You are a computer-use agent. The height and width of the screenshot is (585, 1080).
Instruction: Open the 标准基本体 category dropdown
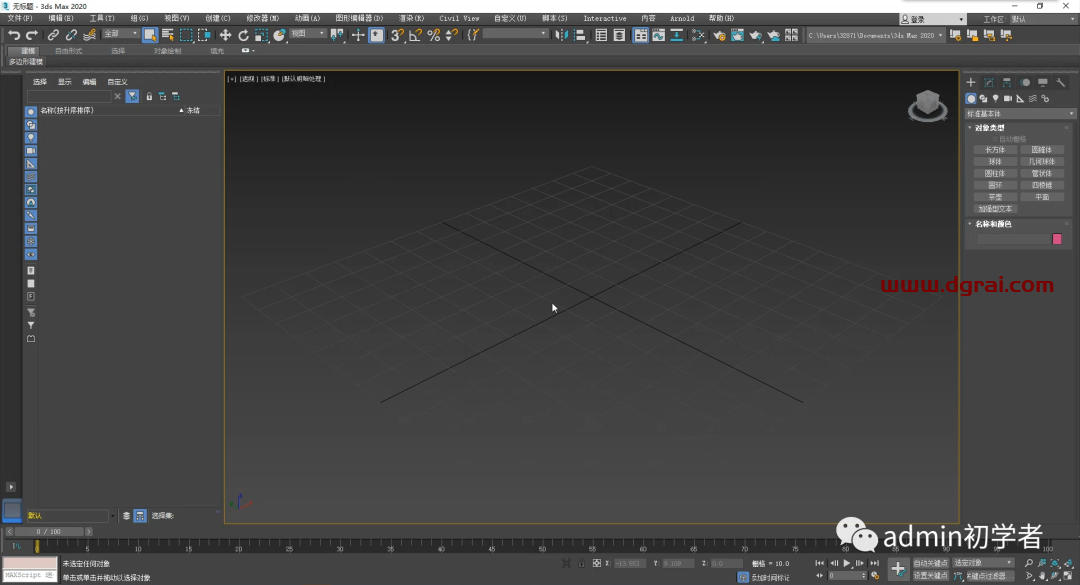click(x=1020, y=114)
